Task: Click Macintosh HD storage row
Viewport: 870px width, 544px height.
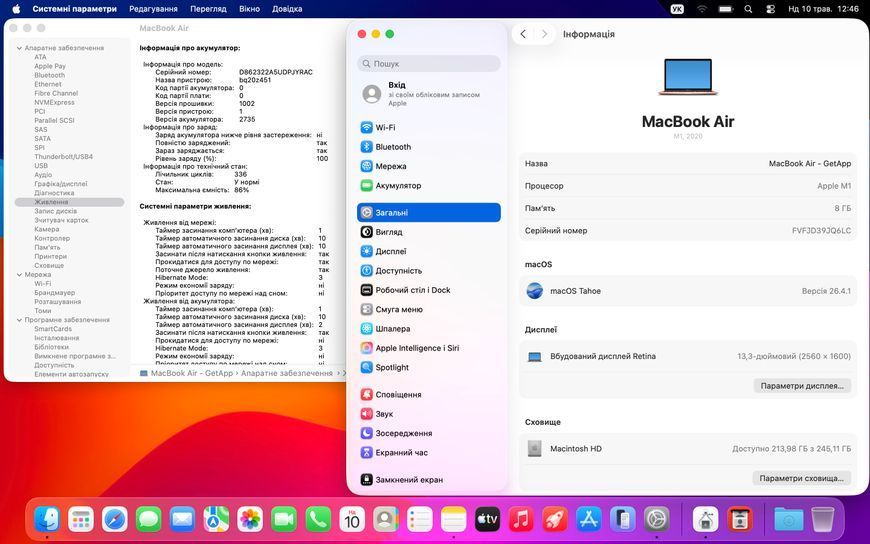Action: 687,449
